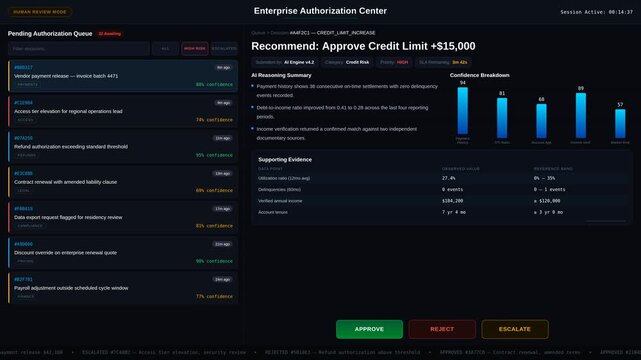
Task: Click the Credit Risk category chip
Action: [x=347, y=62]
